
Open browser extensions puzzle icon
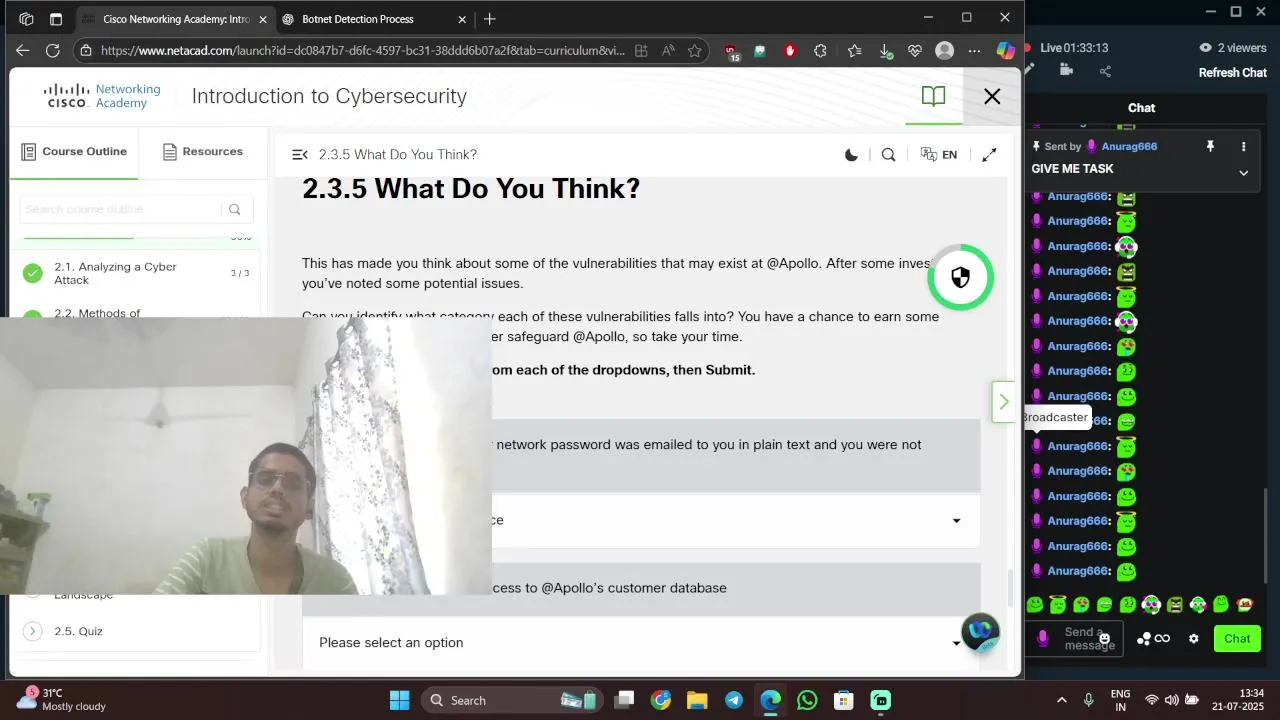point(821,50)
